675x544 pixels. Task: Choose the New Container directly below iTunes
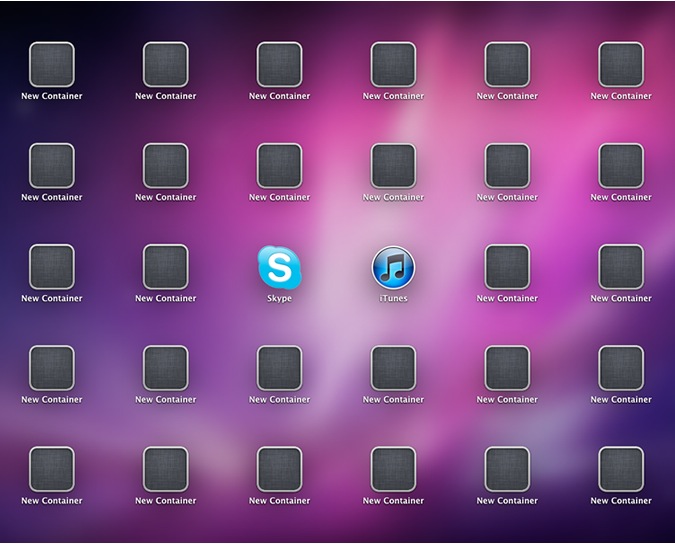[x=393, y=368]
